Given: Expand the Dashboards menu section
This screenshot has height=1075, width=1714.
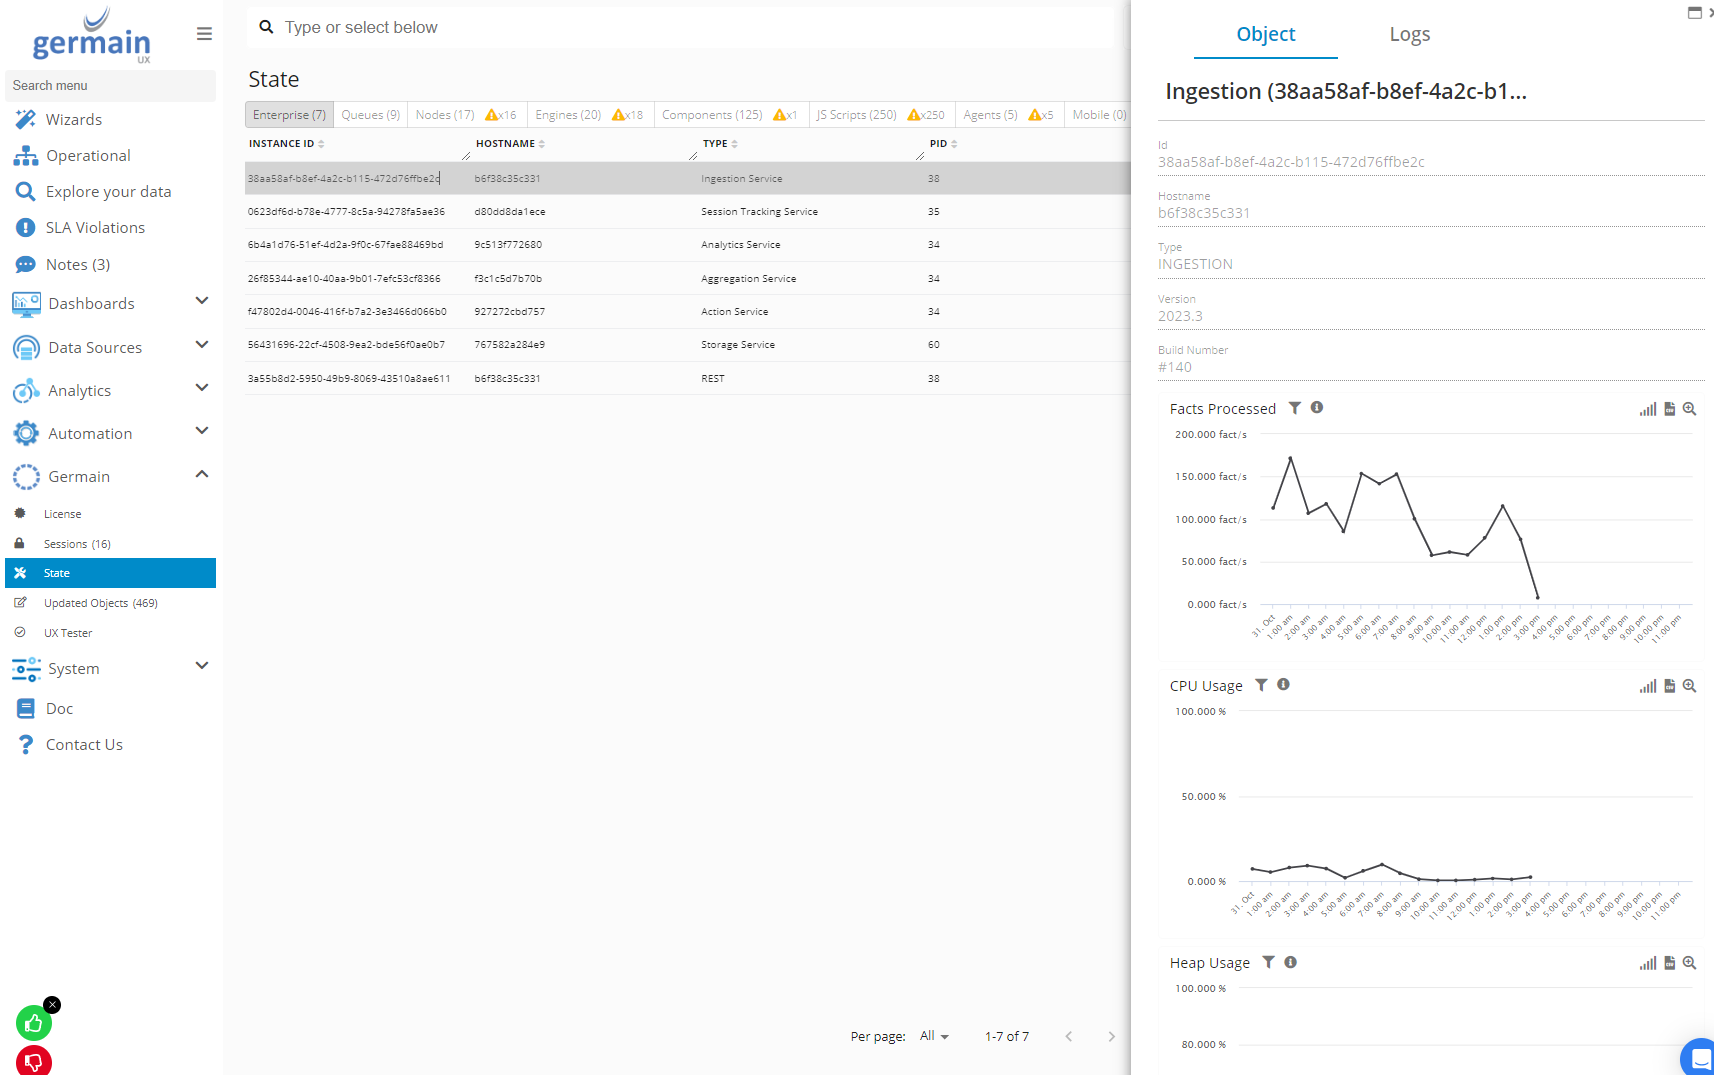Looking at the screenshot, I should pos(201,302).
